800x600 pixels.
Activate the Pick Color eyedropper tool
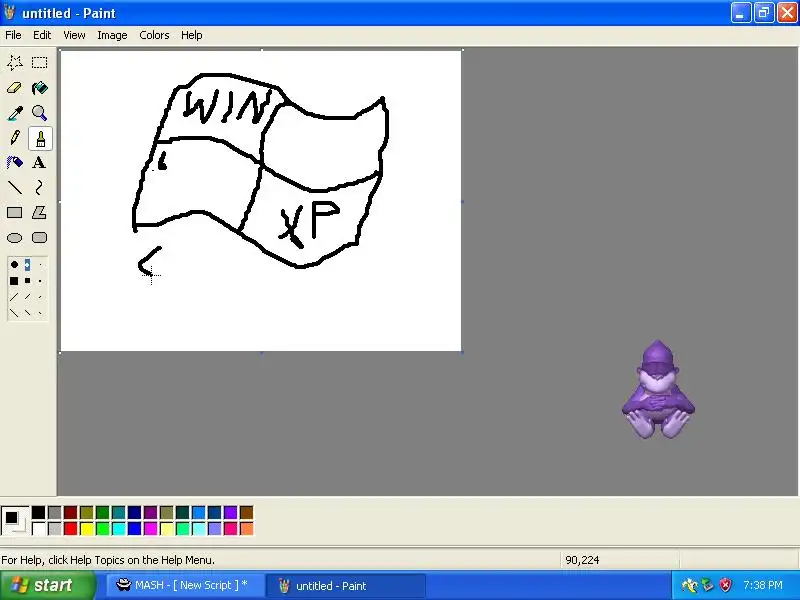tap(15, 113)
